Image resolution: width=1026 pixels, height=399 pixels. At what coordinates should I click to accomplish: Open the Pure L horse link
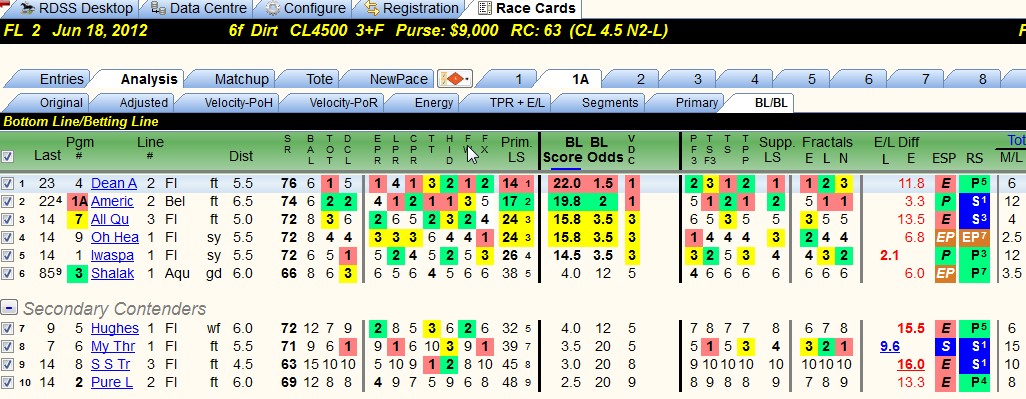(112, 382)
